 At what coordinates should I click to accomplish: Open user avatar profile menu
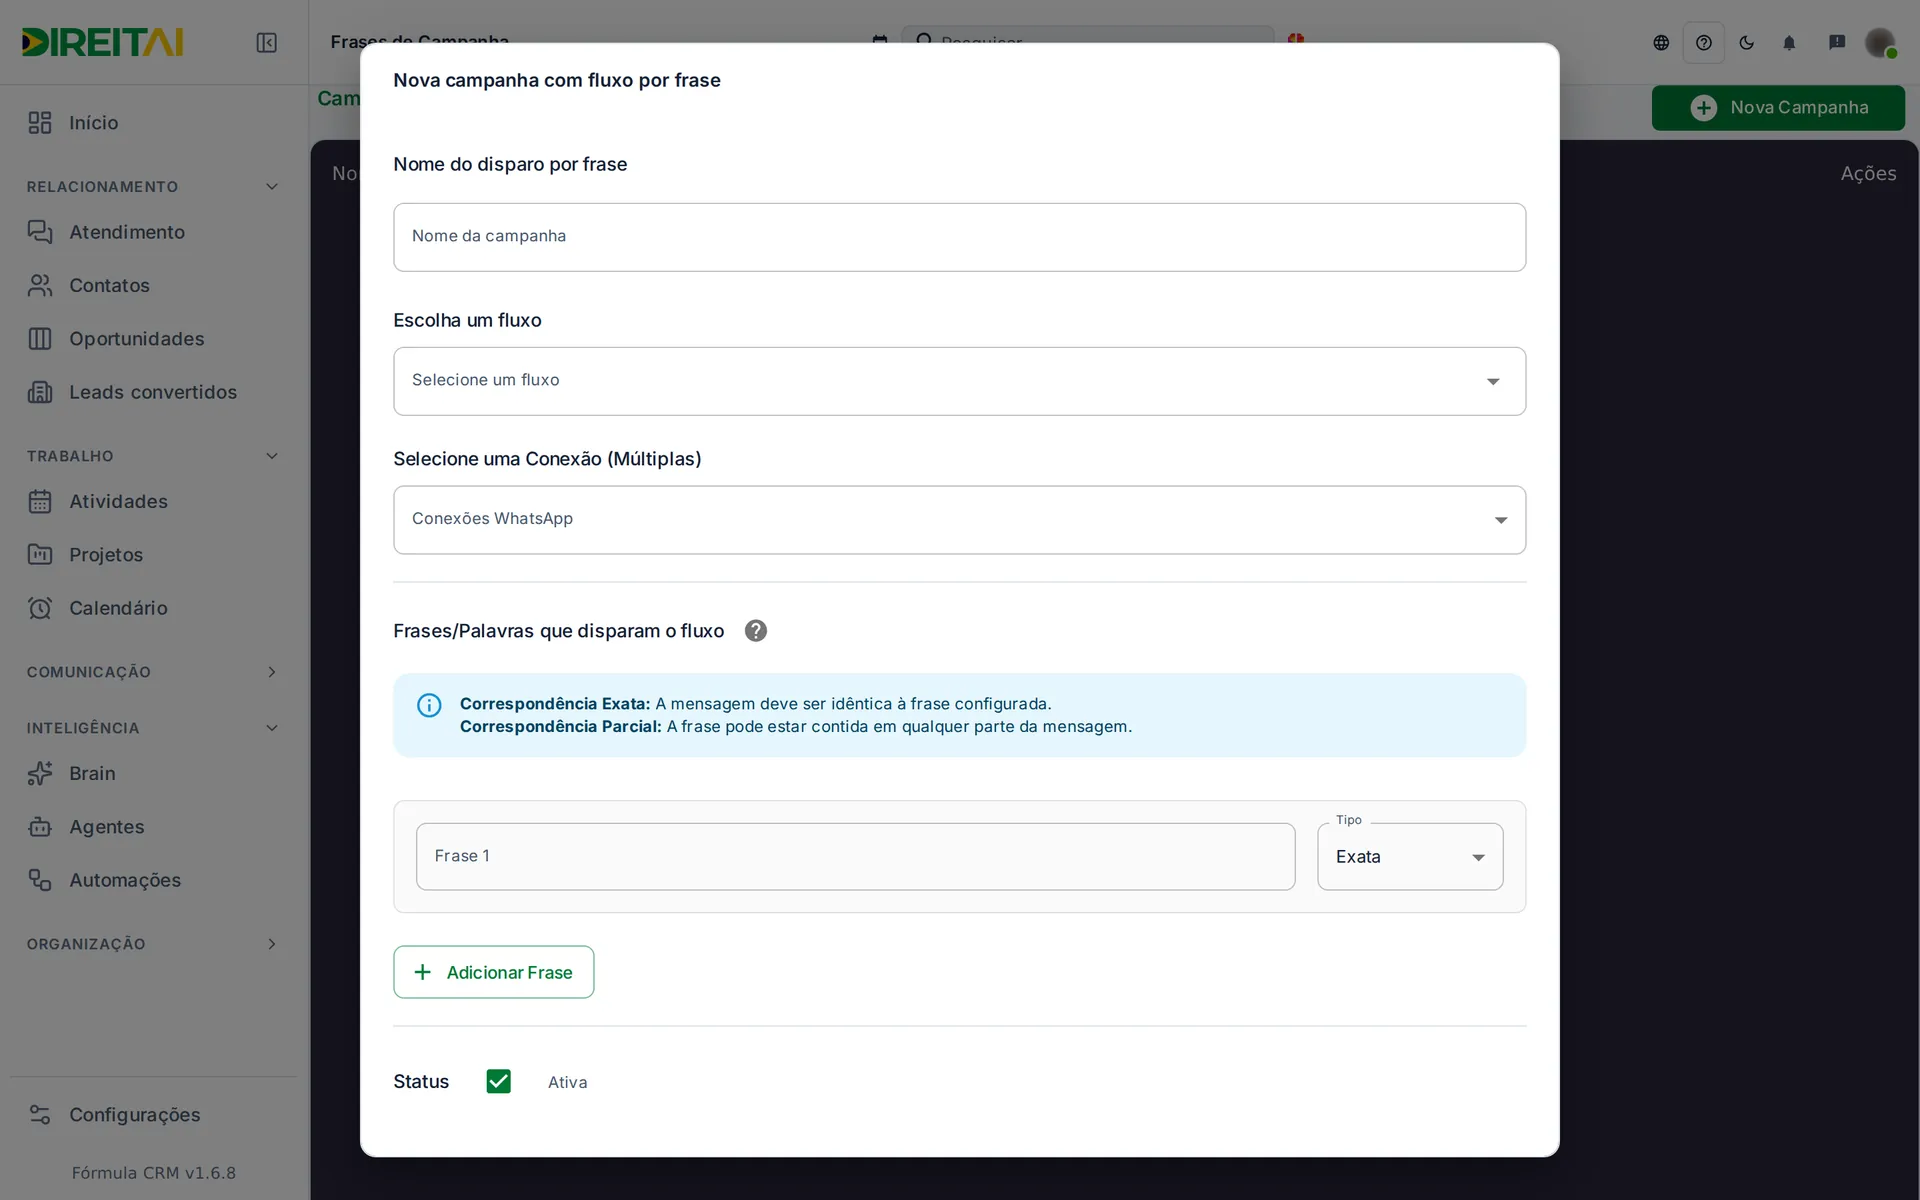click(1880, 43)
